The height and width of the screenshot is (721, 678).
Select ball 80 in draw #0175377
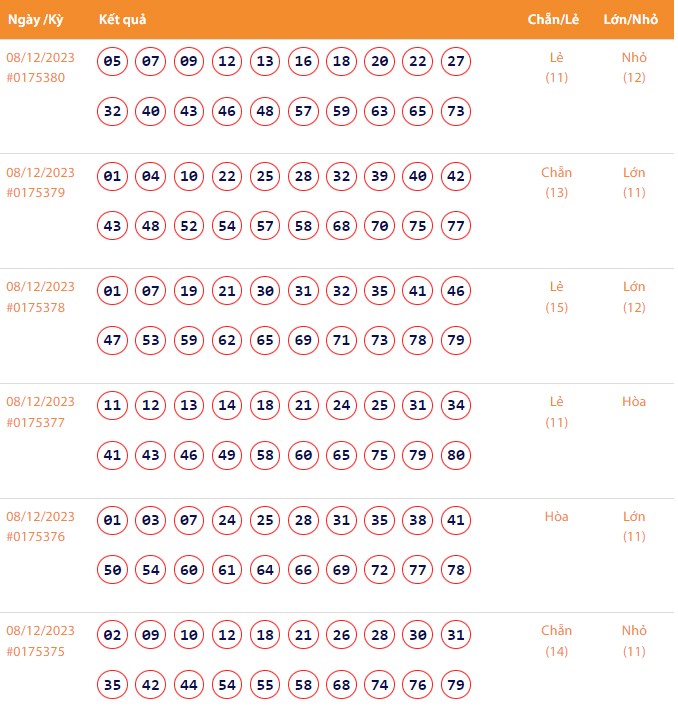click(456, 456)
